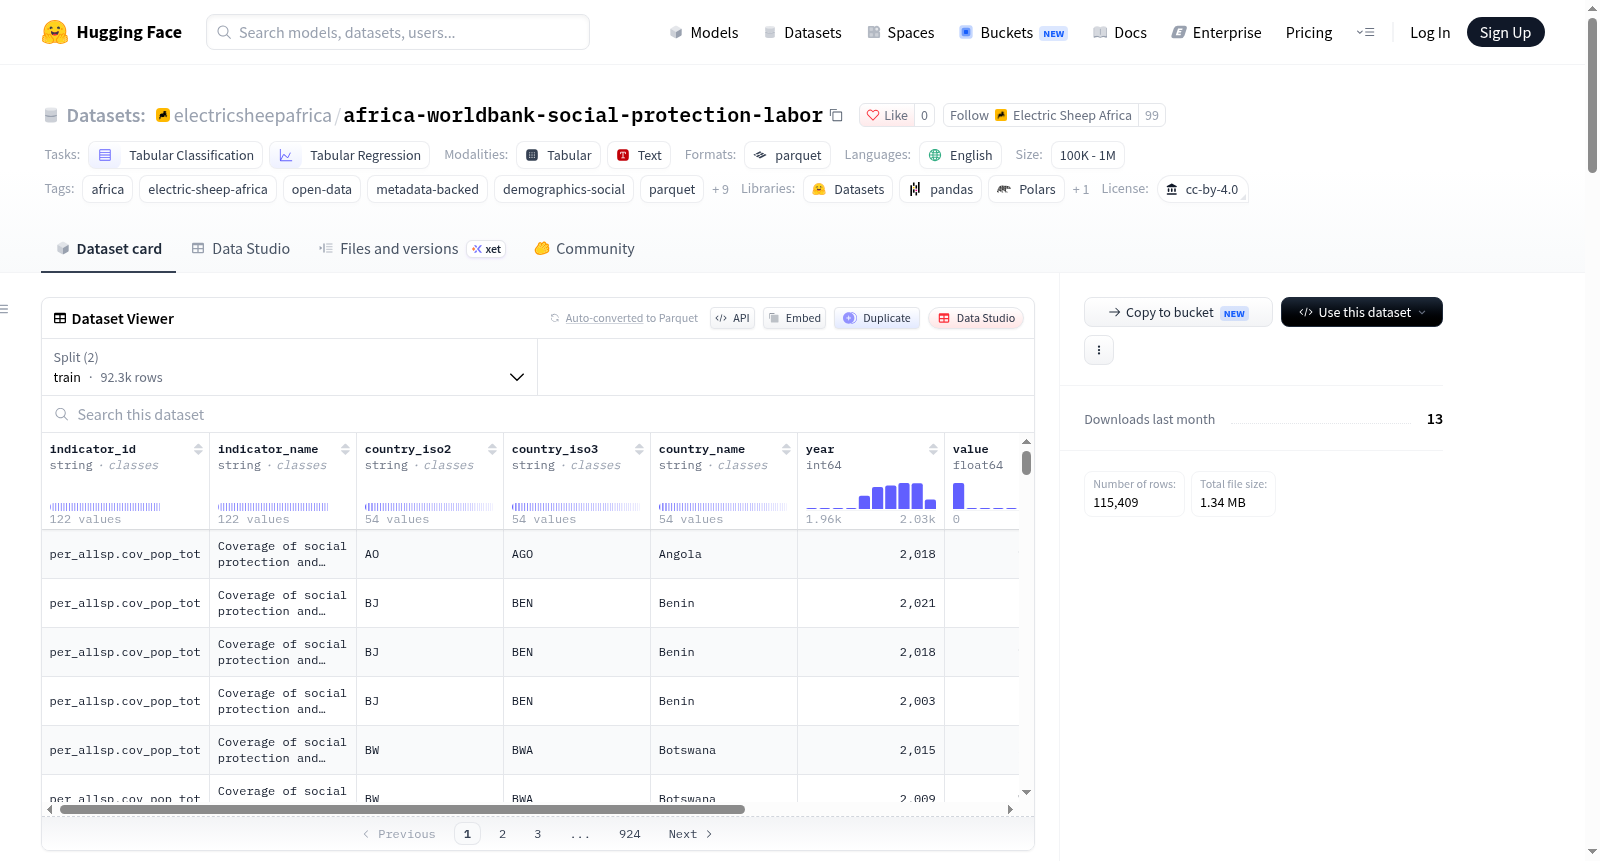Go to page 2 of the table

click(x=502, y=834)
